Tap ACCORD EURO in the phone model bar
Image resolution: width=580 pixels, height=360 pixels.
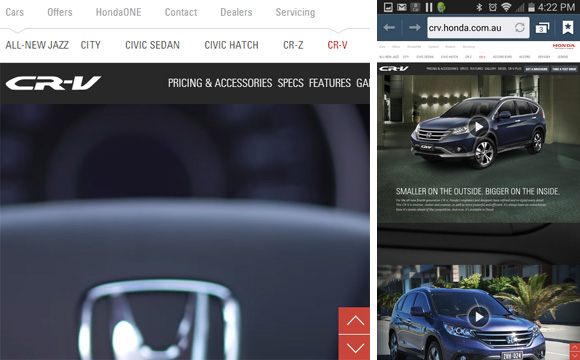coord(502,57)
